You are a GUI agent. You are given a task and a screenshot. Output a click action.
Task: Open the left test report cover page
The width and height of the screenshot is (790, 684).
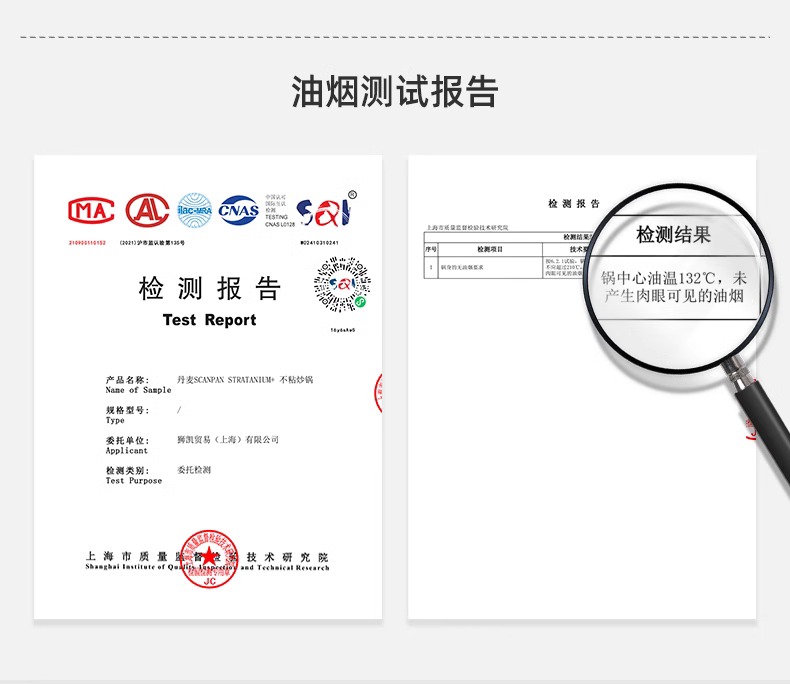[x=208, y=420]
